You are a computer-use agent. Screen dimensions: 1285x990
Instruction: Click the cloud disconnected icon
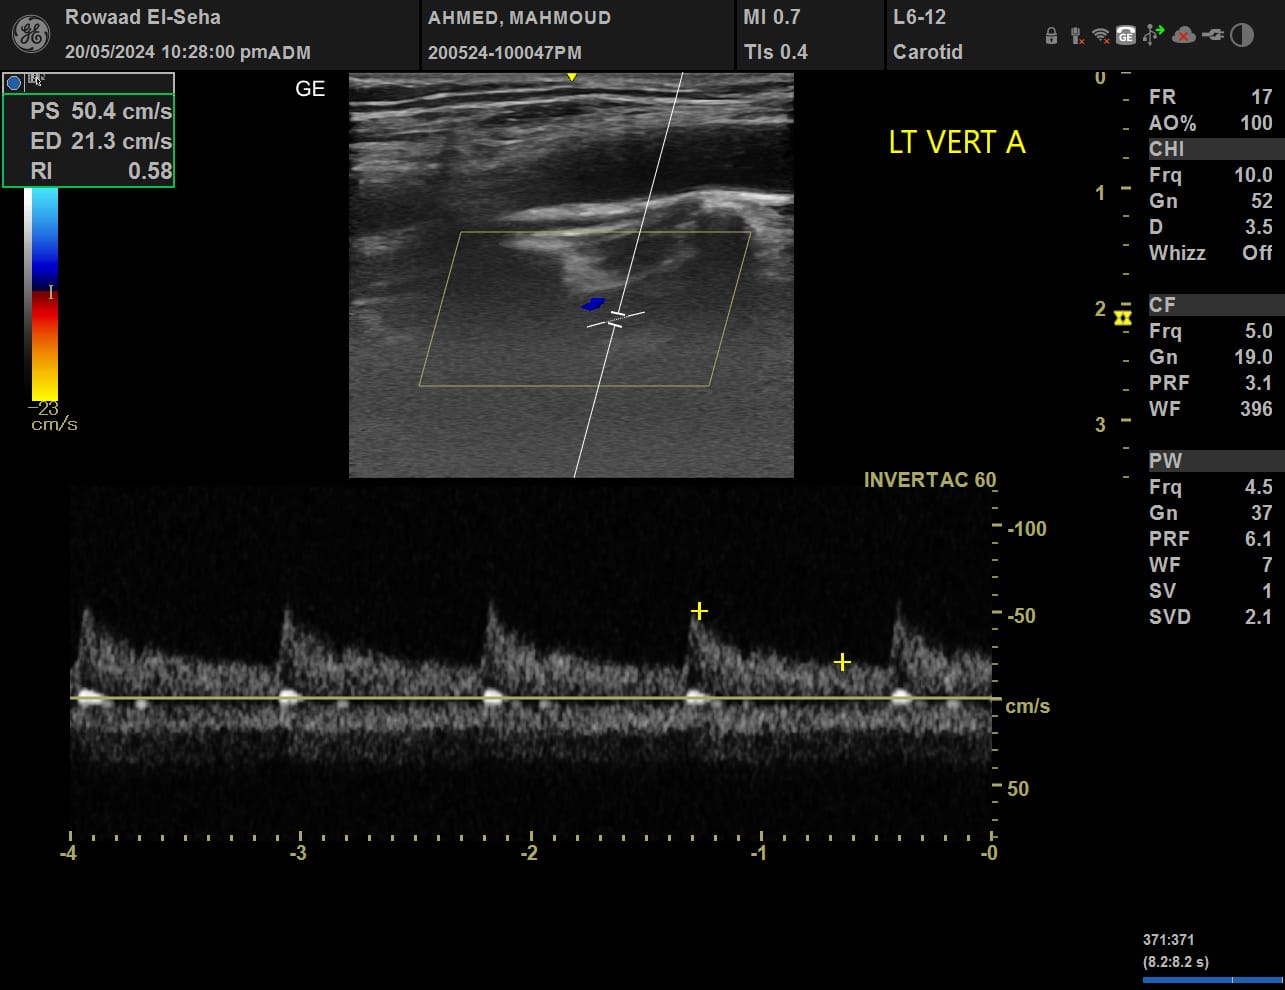pyautogui.click(x=1184, y=36)
